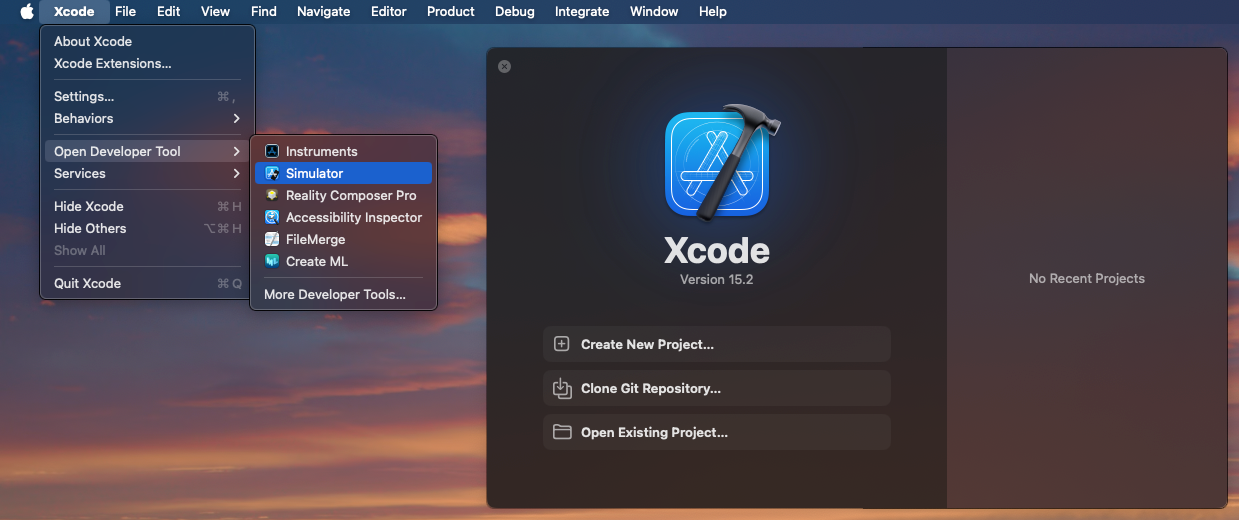This screenshot has height=520, width=1239.
Task: Select the Open Developer Tool item
Action: coord(147,151)
